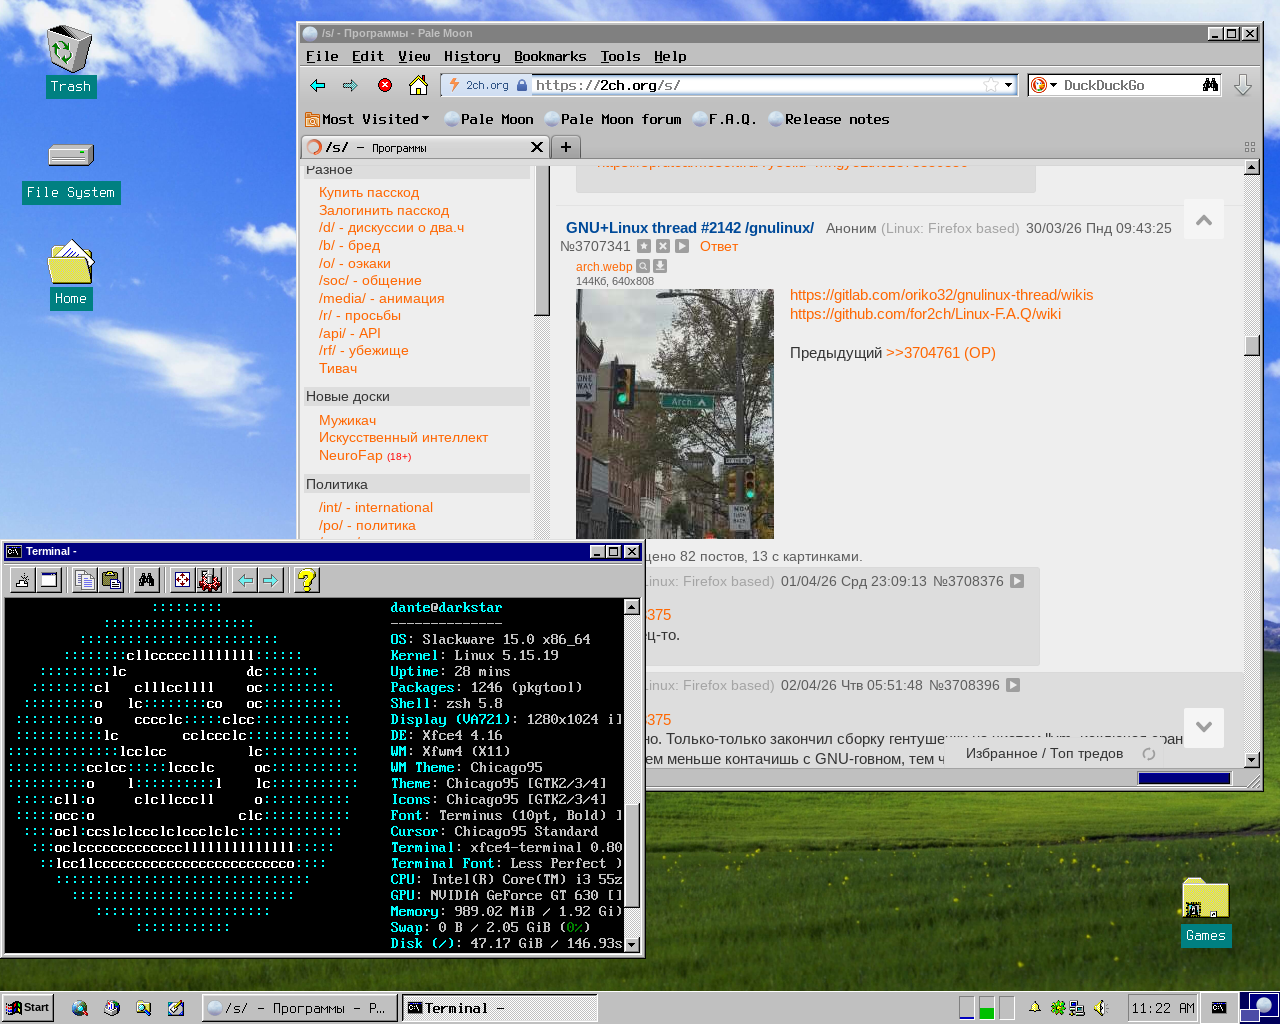This screenshot has height=1024, width=1280.
Task: Close the /s/ Программы tab
Action: click(537, 147)
